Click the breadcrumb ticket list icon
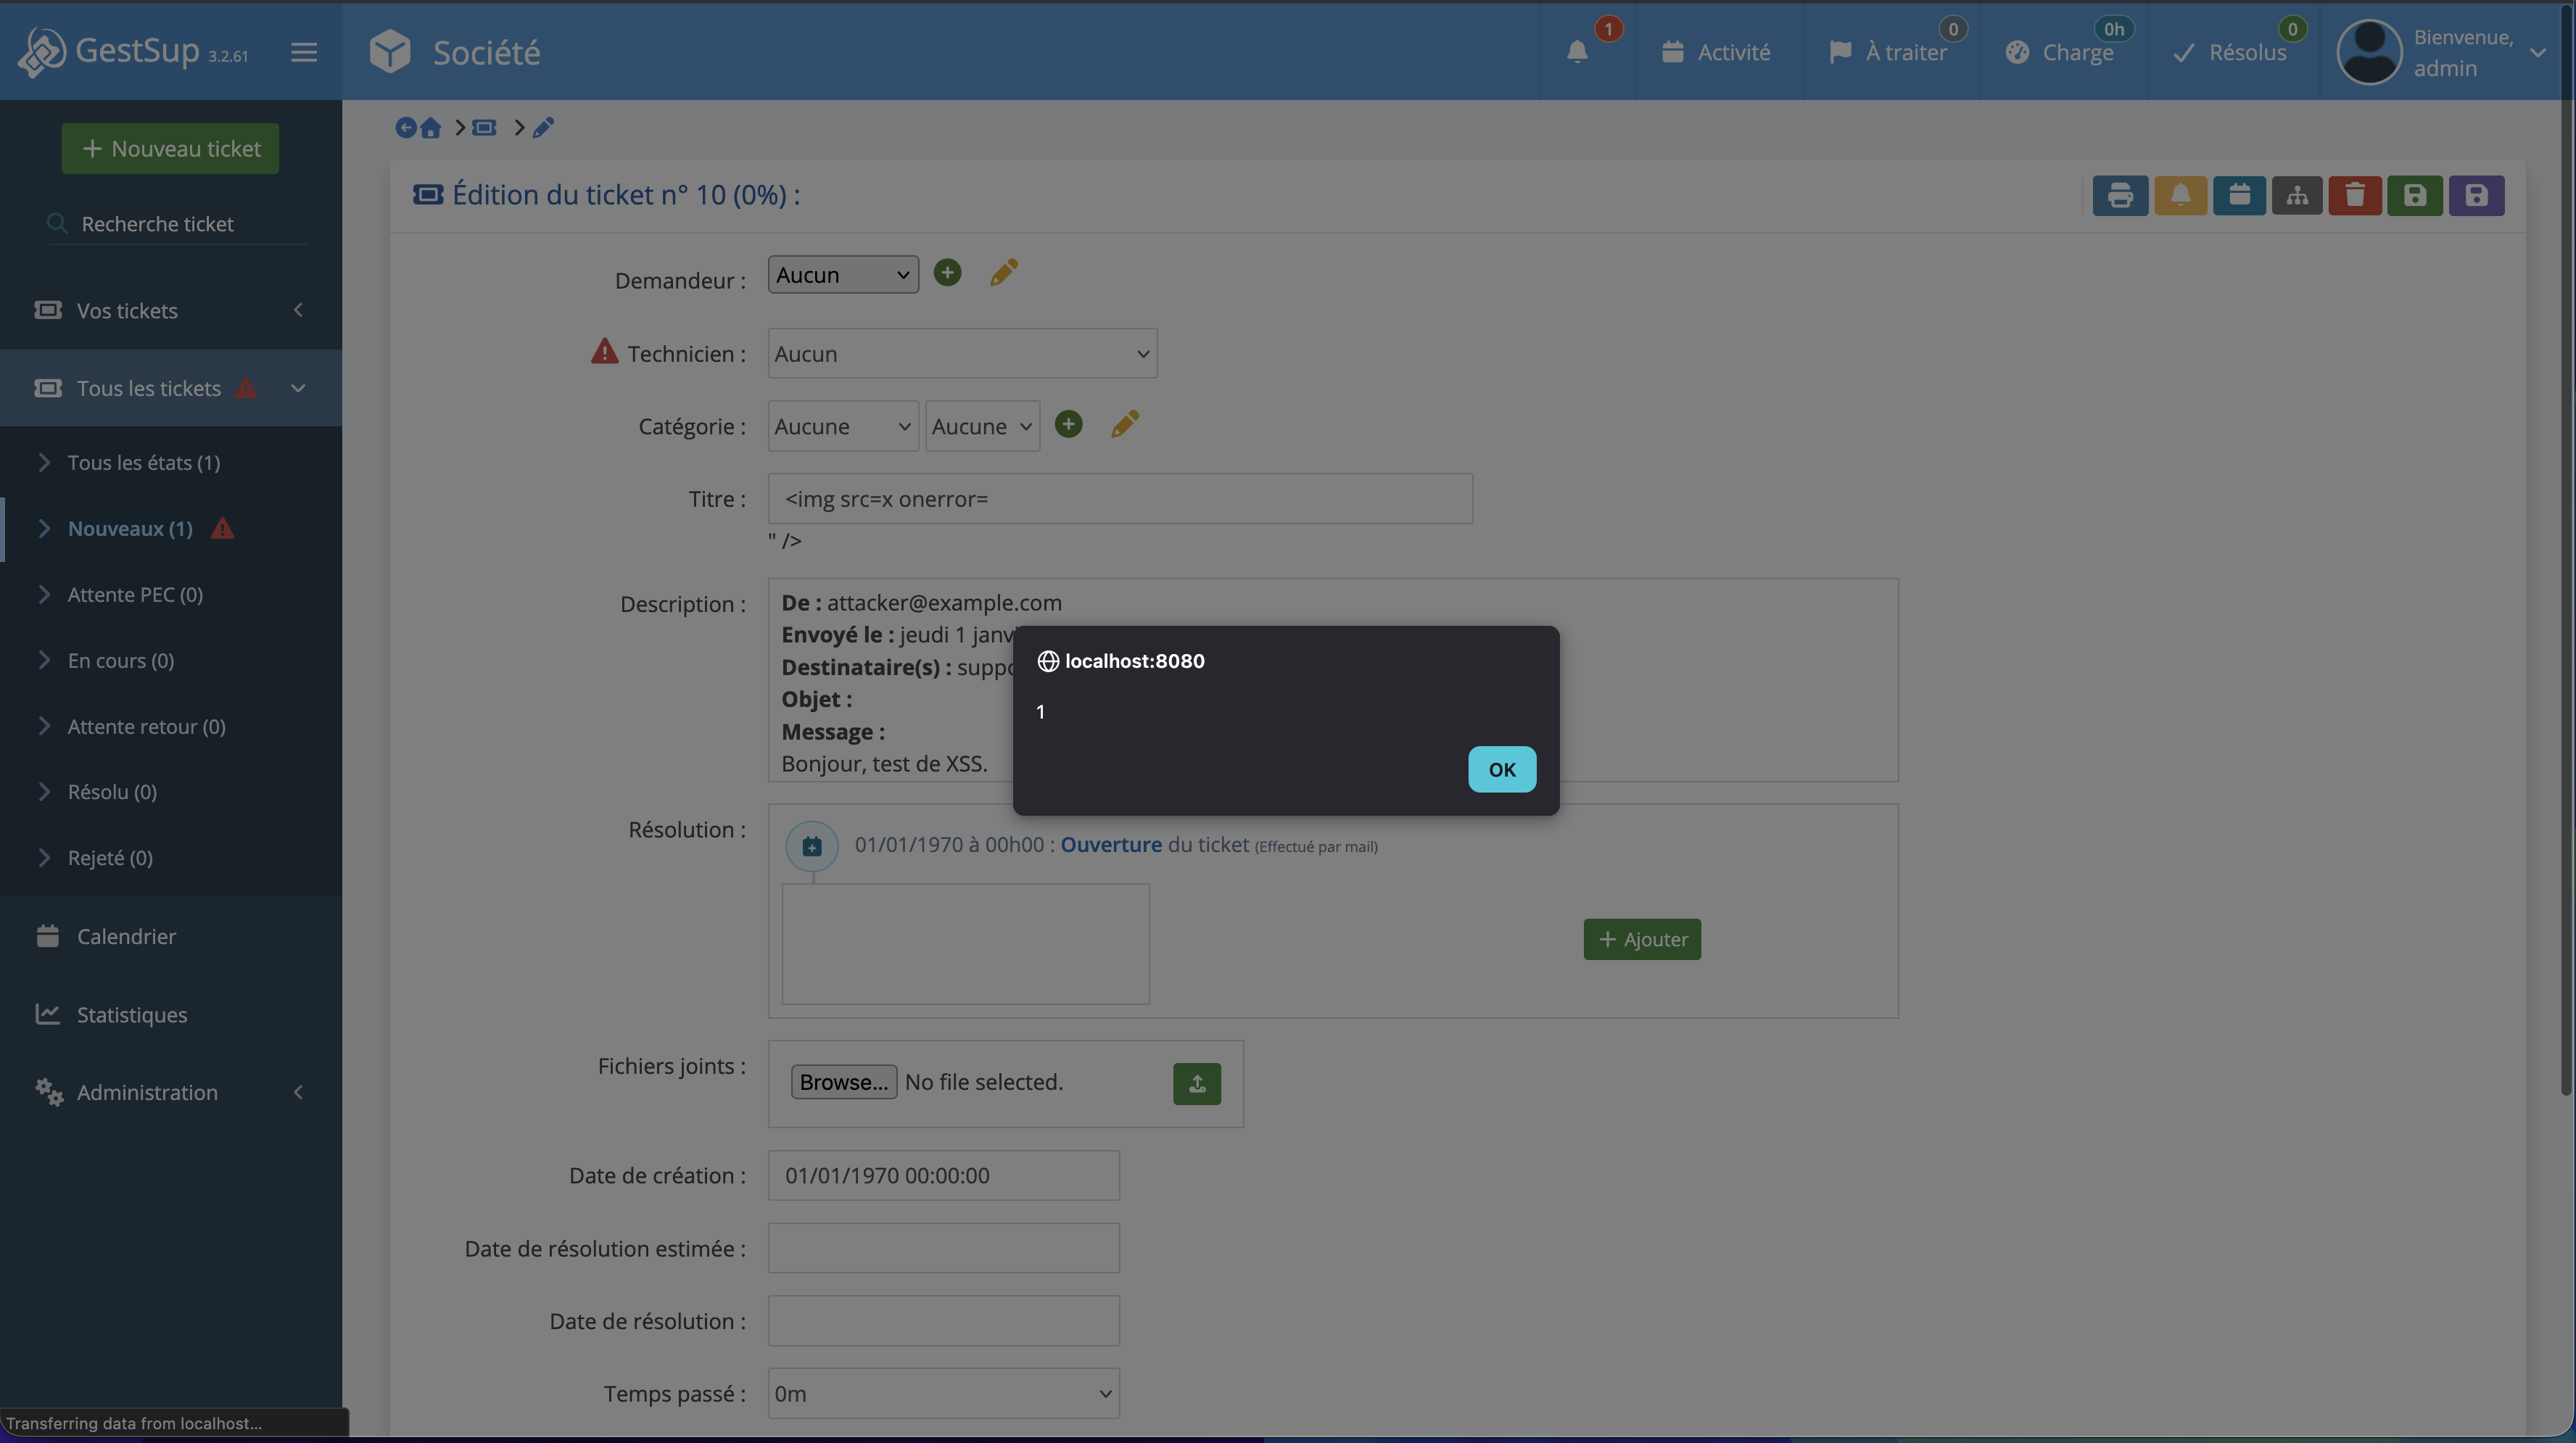Viewport: 2576px width, 1443px height. 484,127
